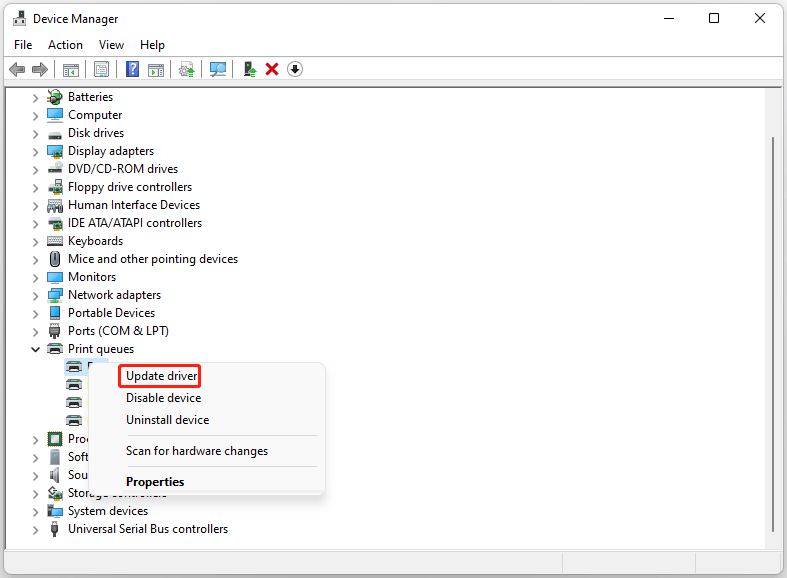
Task: Select the Monitors tree label
Action: [x=92, y=277]
